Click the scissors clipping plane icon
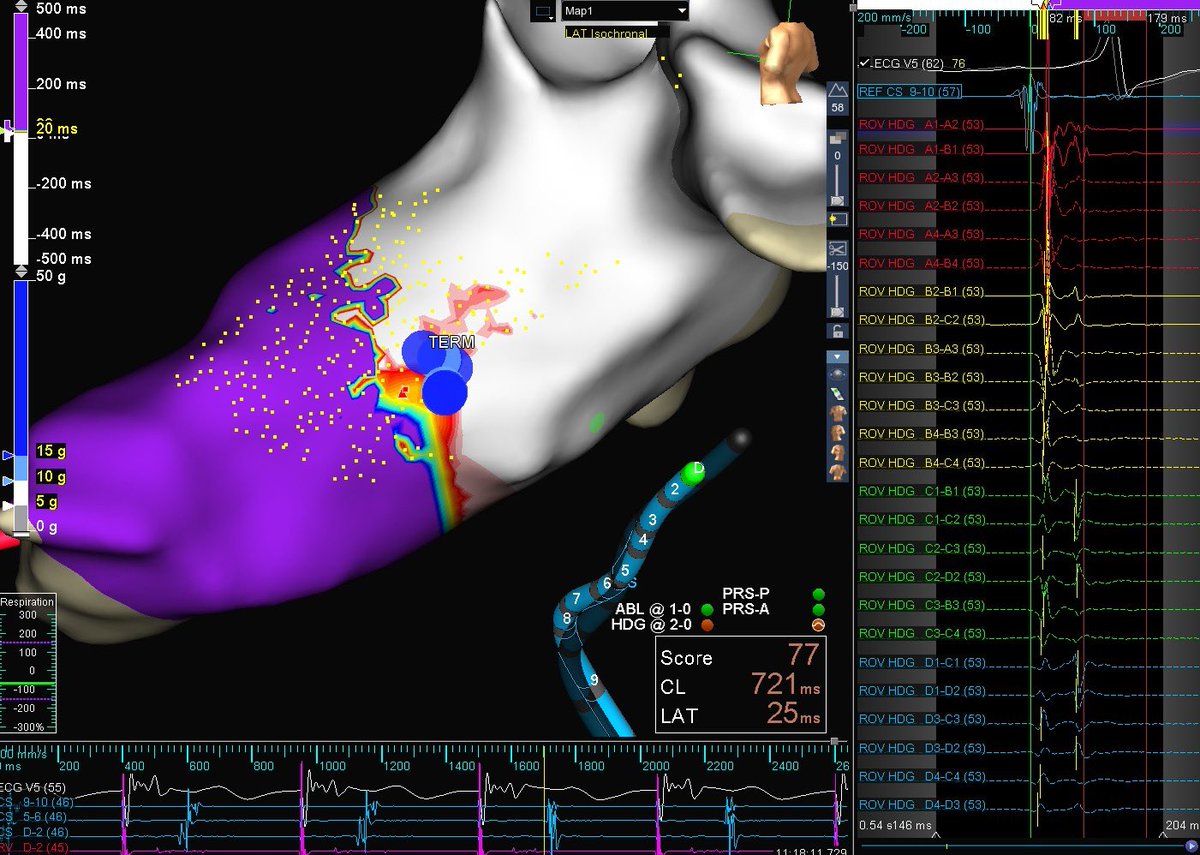 click(x=838, y=248)
